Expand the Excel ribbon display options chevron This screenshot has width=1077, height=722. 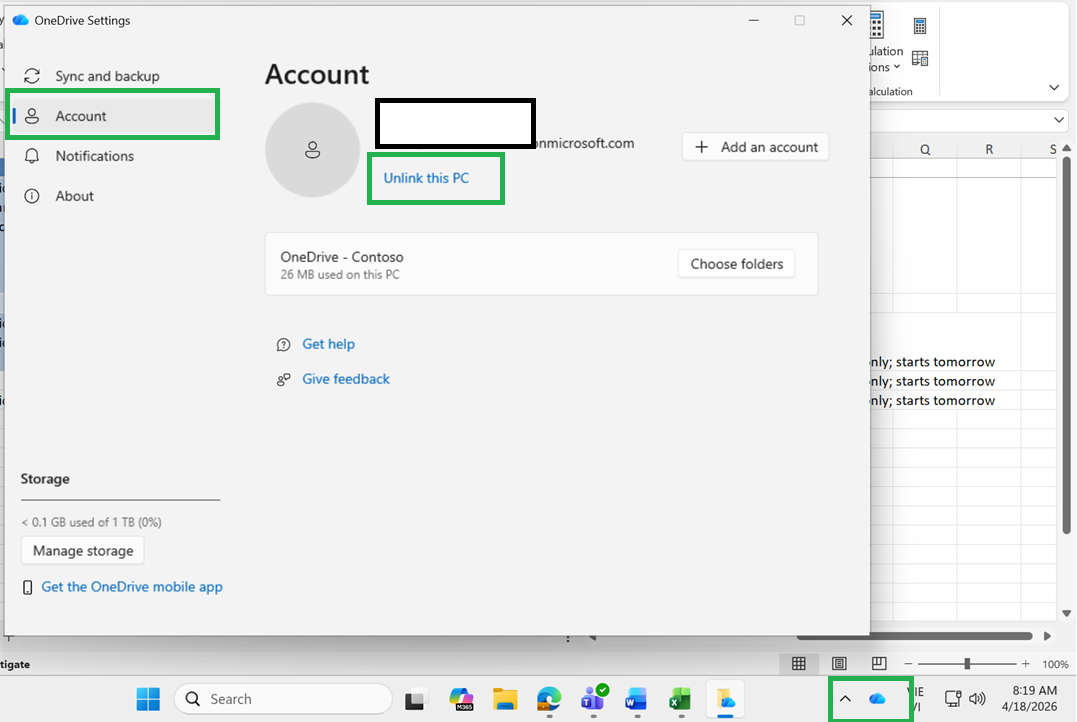coord(1054,87)
